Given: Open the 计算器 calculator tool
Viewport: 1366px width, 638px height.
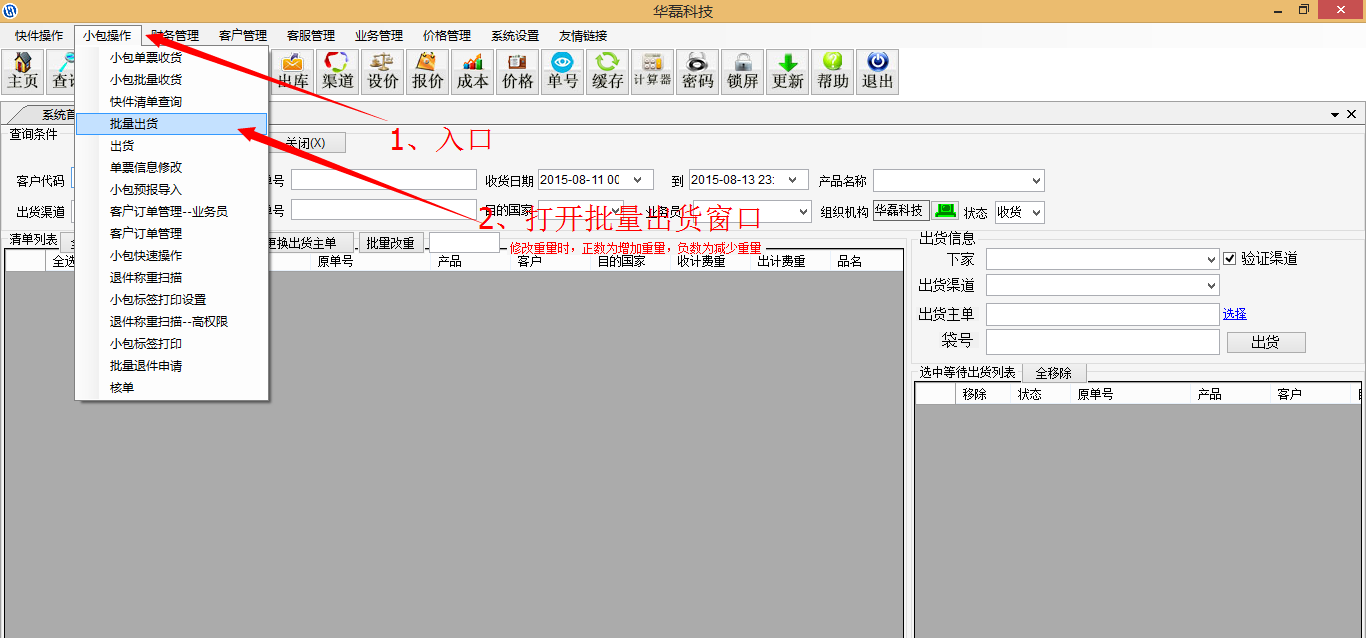Looking at the screenshot, I should click(652, 72).
